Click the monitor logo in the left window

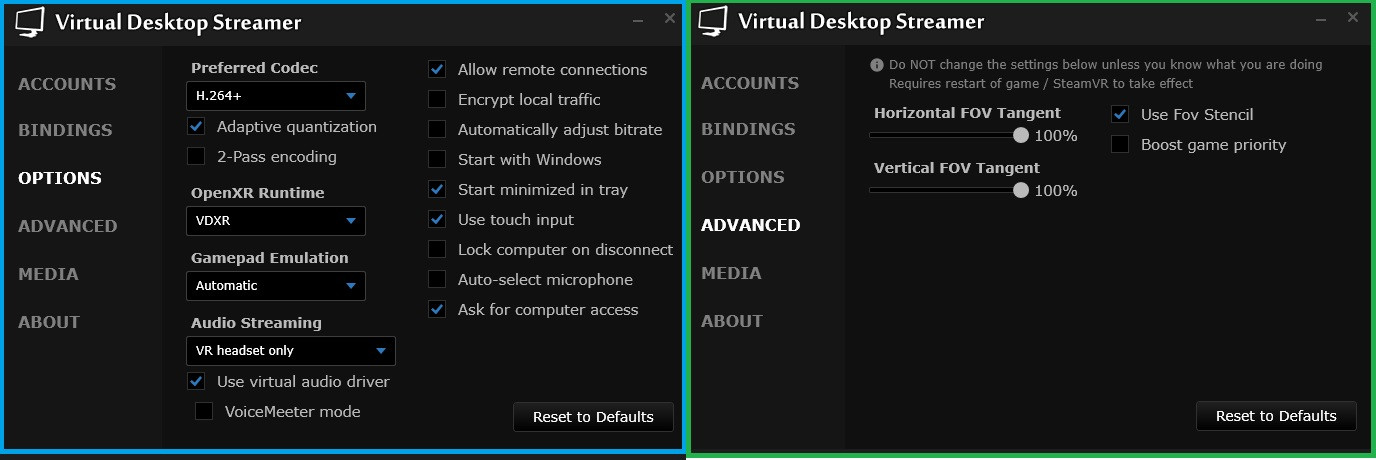pos(30,21)
